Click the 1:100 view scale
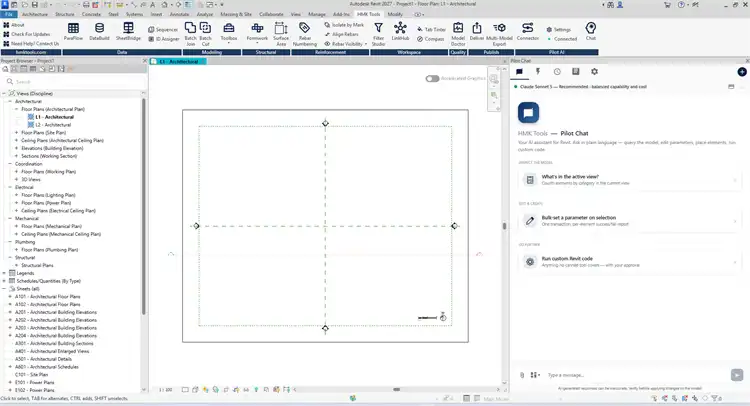Image resolution: width=750 pixels, height=406 pixels. pos(165,390)
